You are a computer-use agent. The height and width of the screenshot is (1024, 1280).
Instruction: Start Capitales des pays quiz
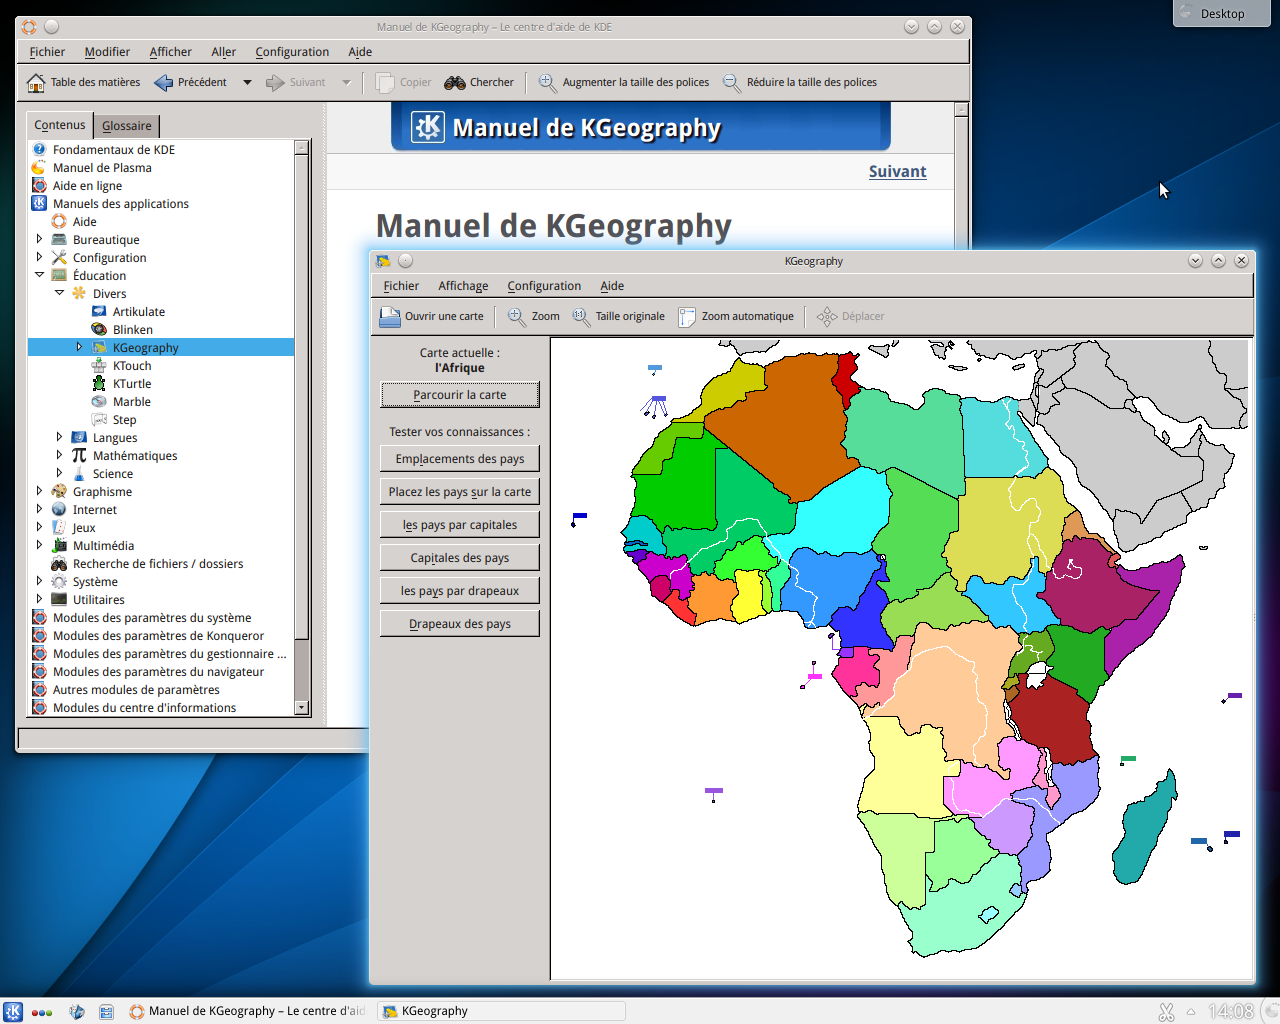coord(460,558)
